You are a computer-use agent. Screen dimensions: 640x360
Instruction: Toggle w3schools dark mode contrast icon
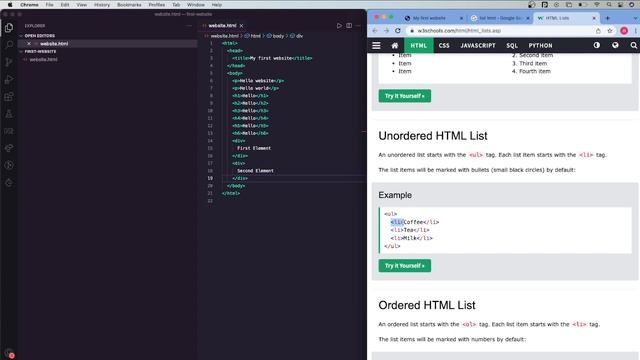(597, 45)
